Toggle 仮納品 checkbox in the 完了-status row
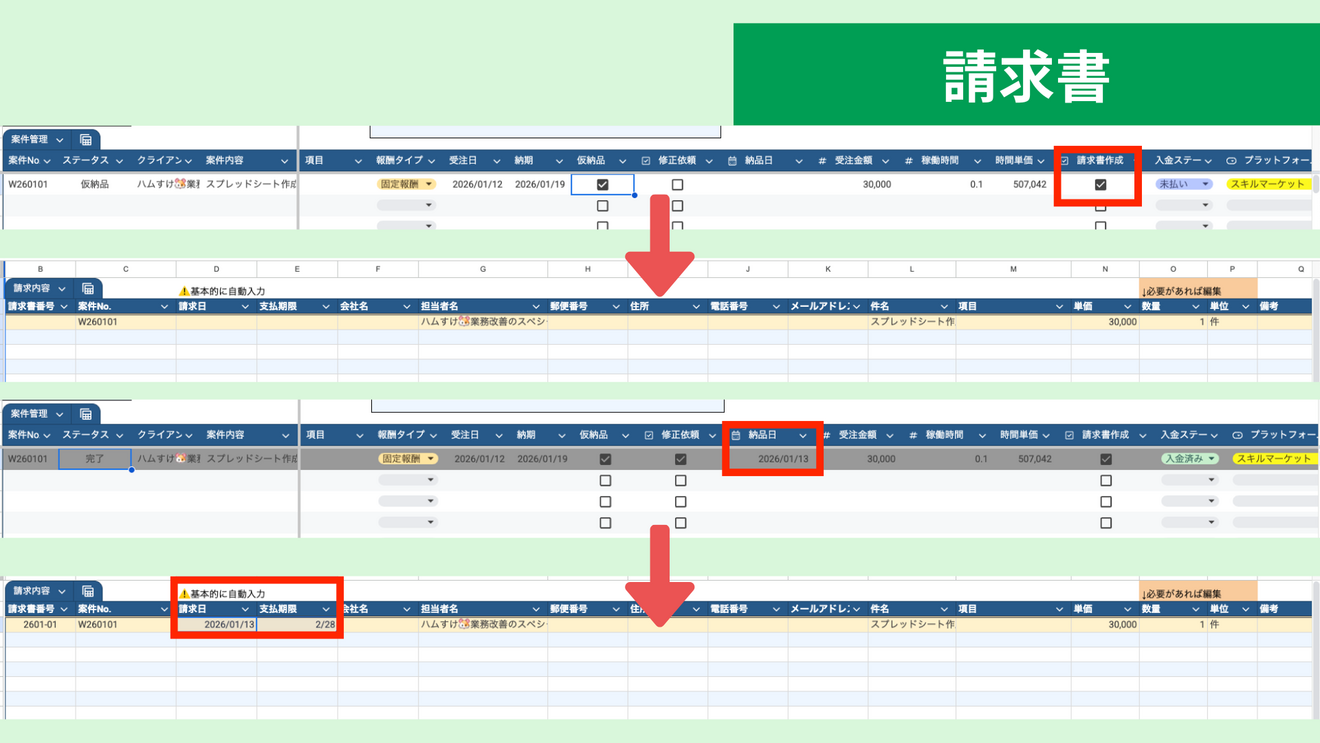The height and width of the screenshot is (743, 1320). point(605,459)
